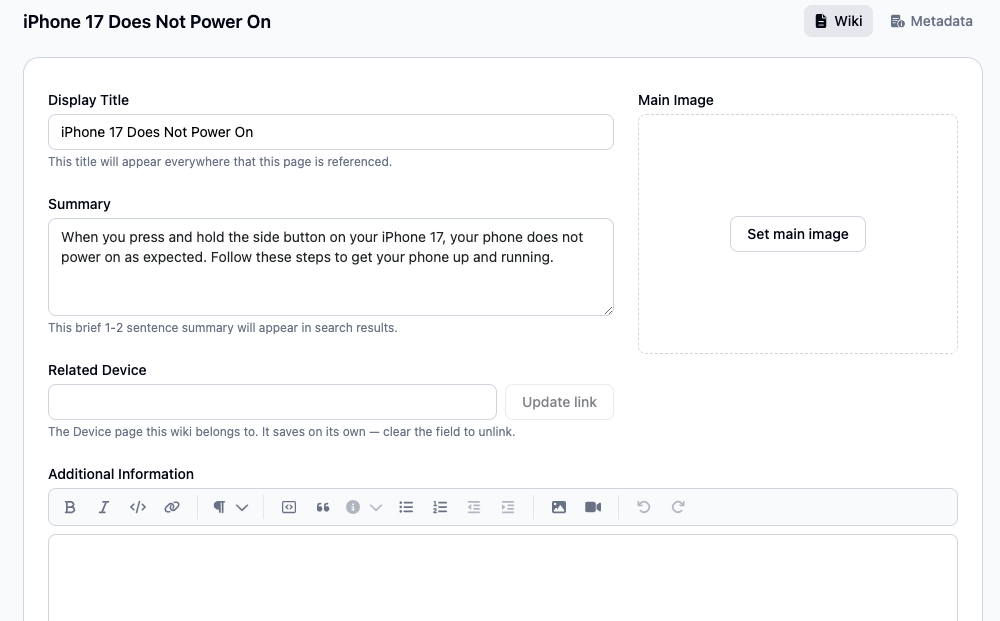Toggle italic formatting in editor toolbar

click(x=104, y=507)
